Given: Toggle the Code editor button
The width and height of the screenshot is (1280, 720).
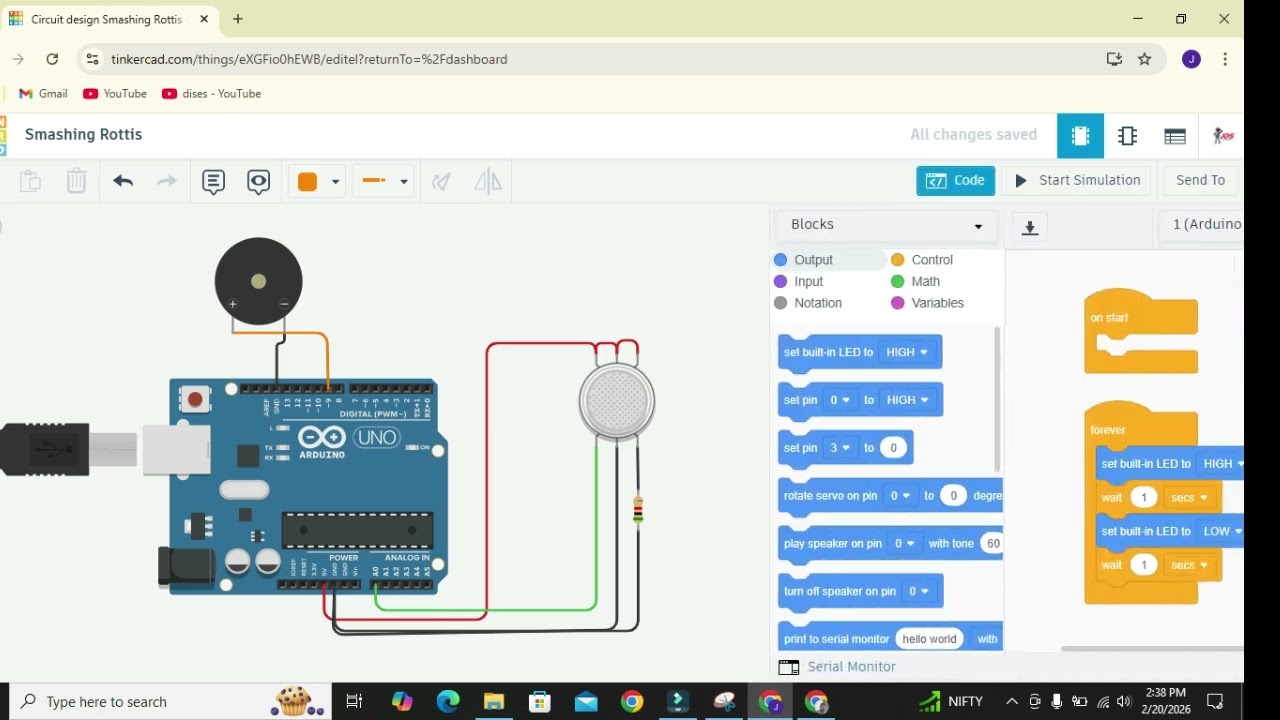Looking at the screenshot, I should point(955,181).
